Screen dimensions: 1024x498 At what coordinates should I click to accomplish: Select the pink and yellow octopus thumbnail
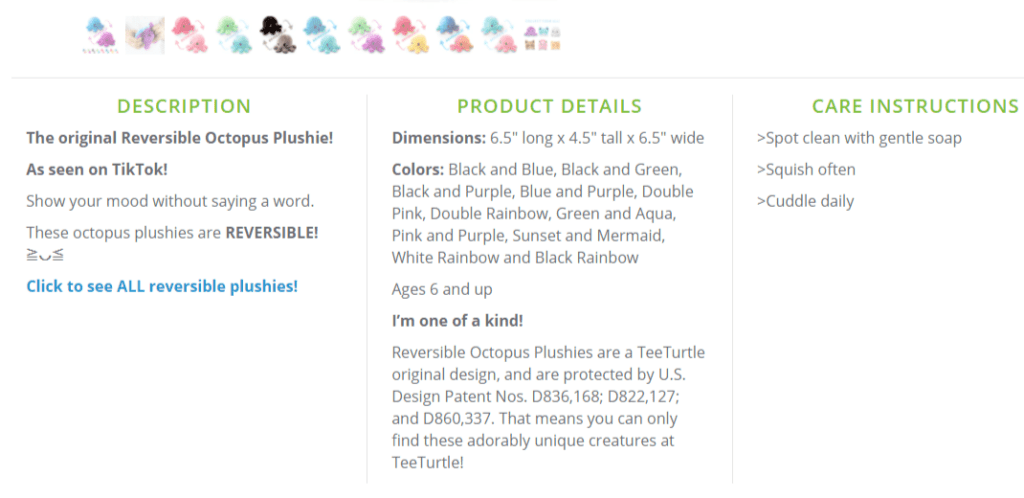(409, 35)
